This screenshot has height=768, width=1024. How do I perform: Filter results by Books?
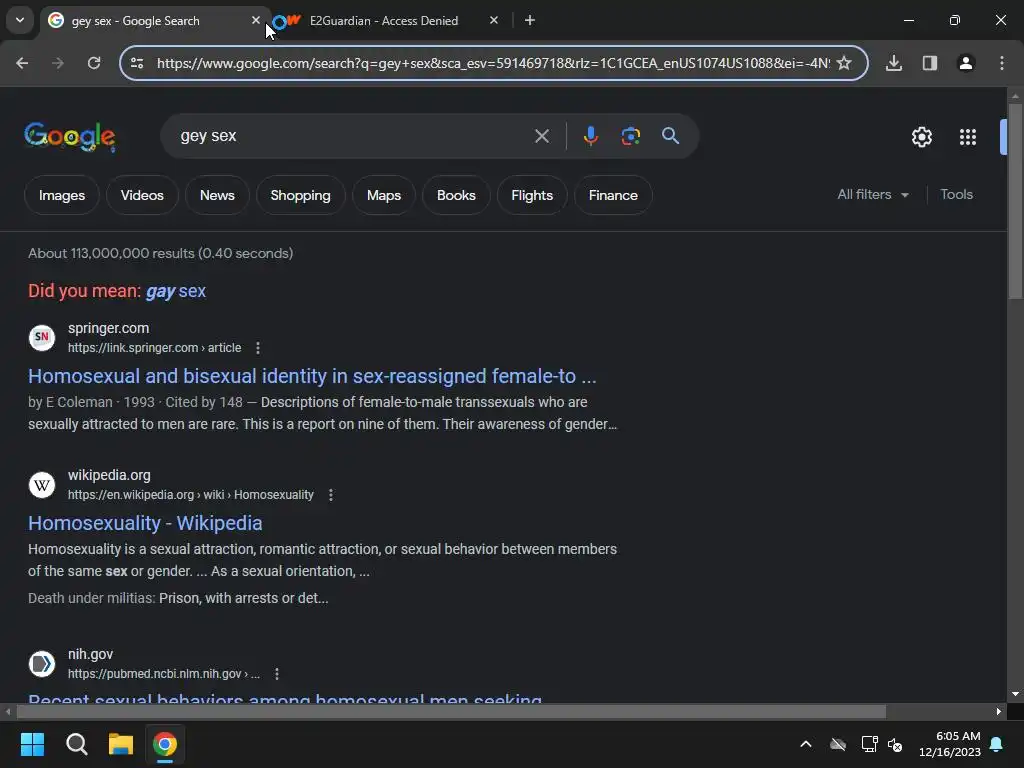point(456,195)
